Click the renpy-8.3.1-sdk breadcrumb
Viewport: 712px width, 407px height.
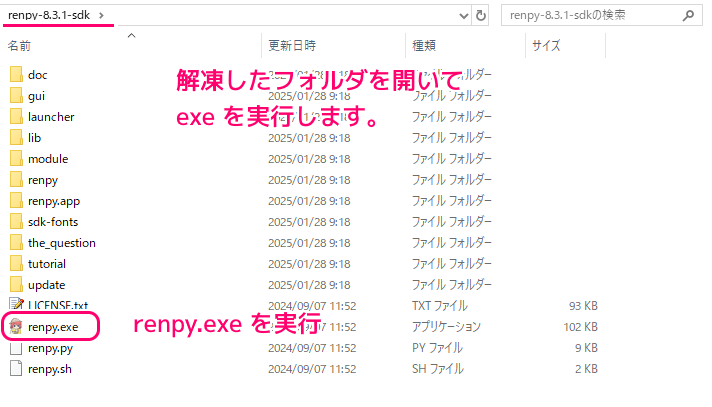(x=49, y=15)
